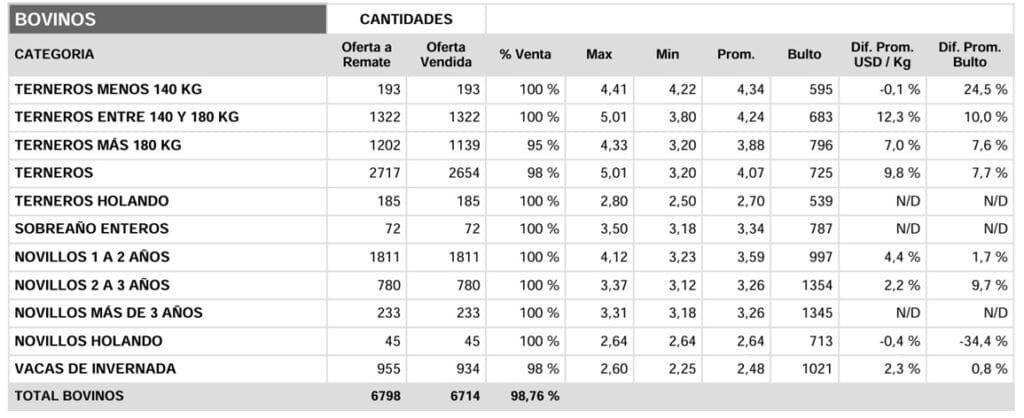The width and height of the screenshot is (1024, 418).
Task: Click the BOVINOS table title header
Action: tap(56, 19)
